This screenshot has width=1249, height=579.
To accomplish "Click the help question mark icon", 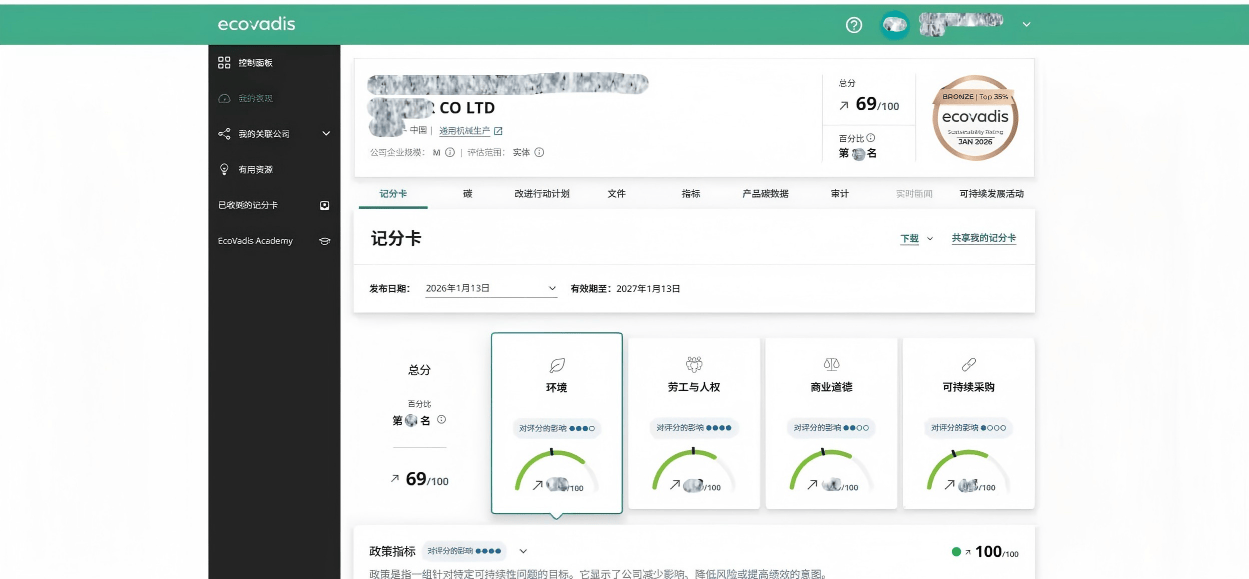I will tap(854, 25).
